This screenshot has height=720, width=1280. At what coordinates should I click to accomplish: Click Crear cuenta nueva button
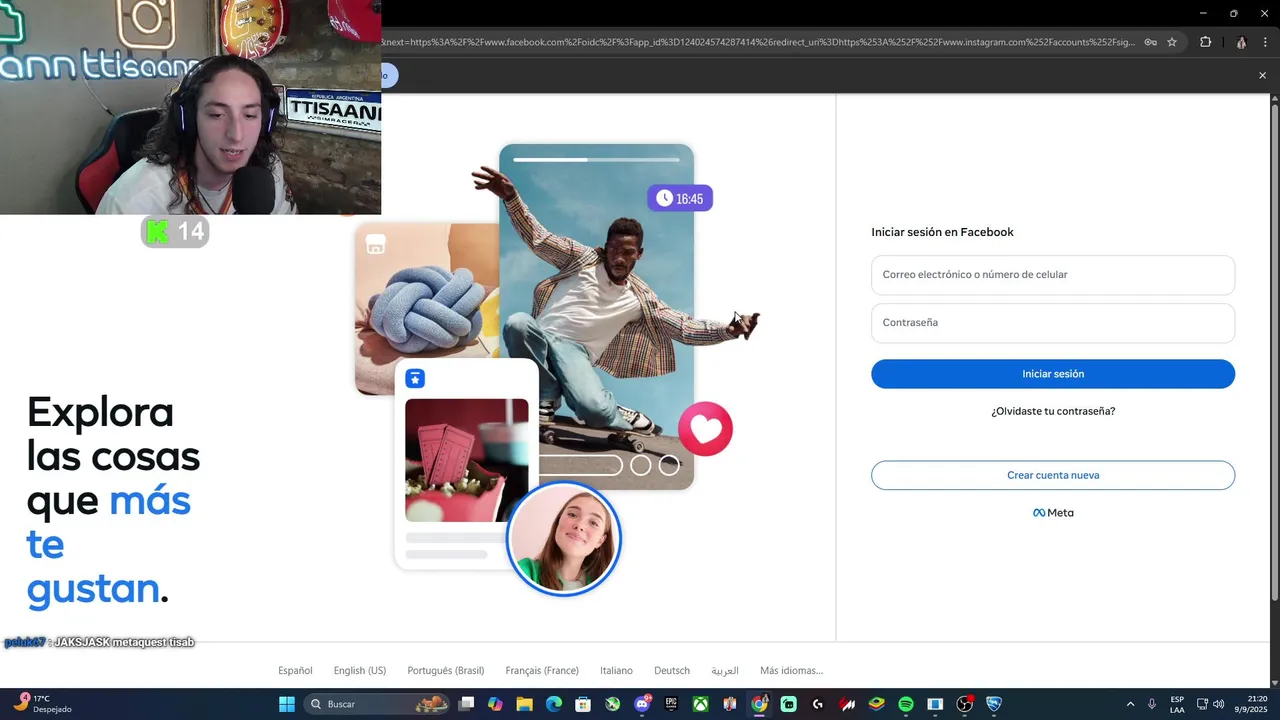[x=1053, y=475]
